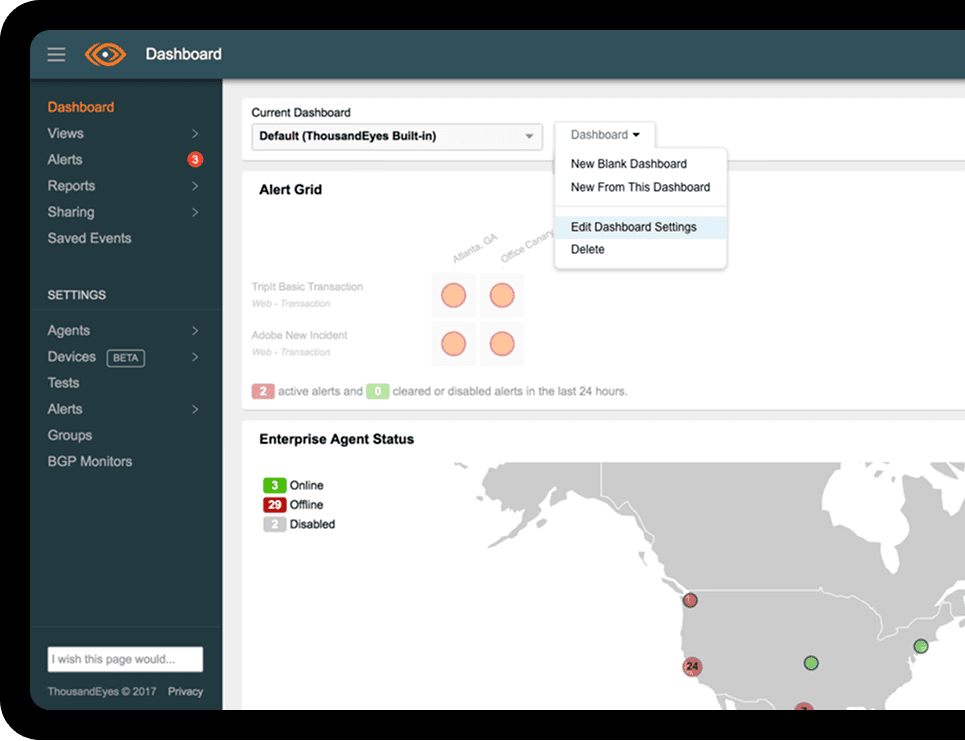Select Delete from the Dashboard menu
Viewport: 965px width, 741px height.
587,249
